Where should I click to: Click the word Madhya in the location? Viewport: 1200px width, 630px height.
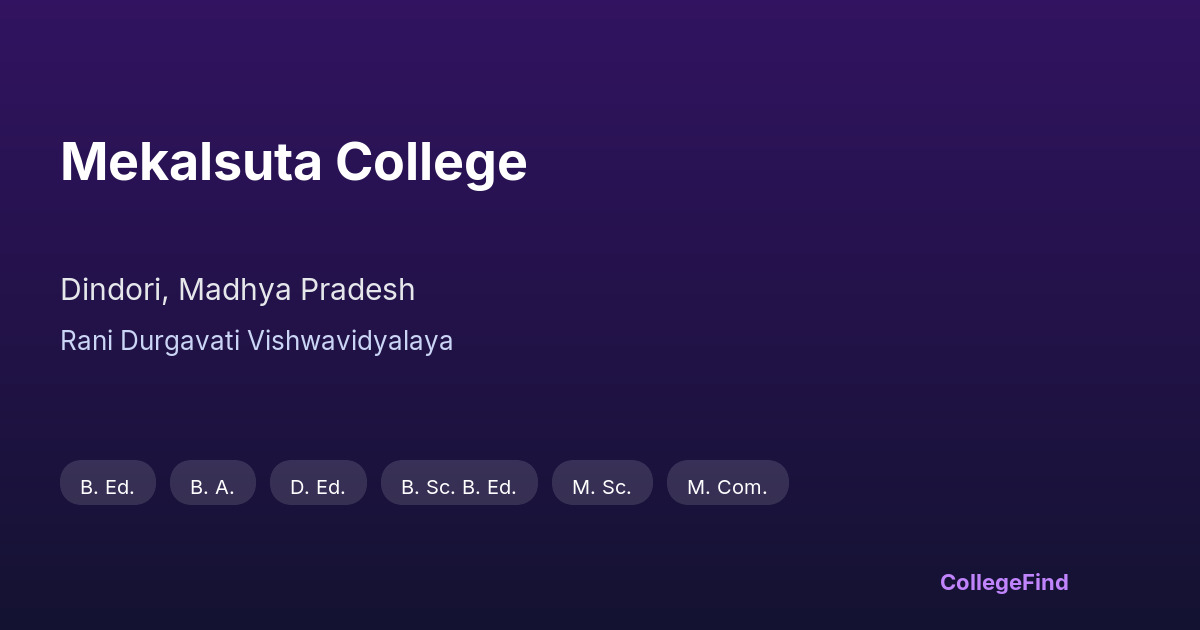[235, 290]
